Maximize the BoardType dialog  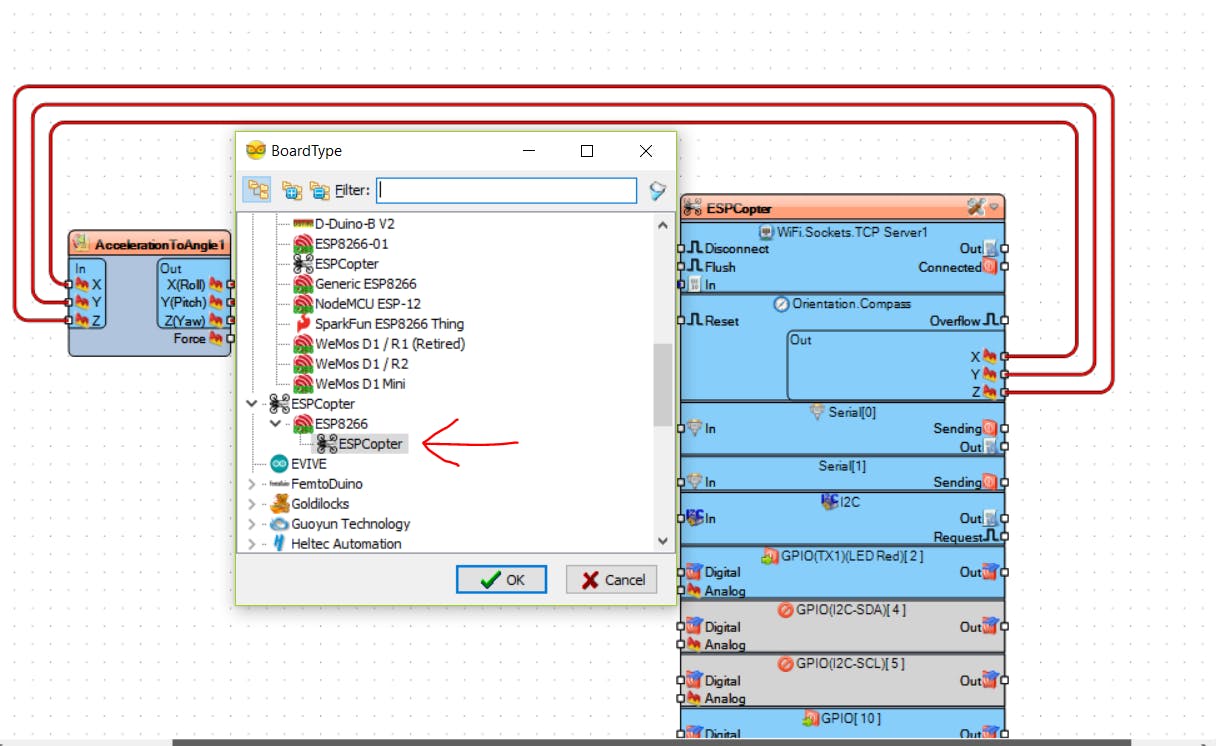pyautogui.click(x=587, y=151)
